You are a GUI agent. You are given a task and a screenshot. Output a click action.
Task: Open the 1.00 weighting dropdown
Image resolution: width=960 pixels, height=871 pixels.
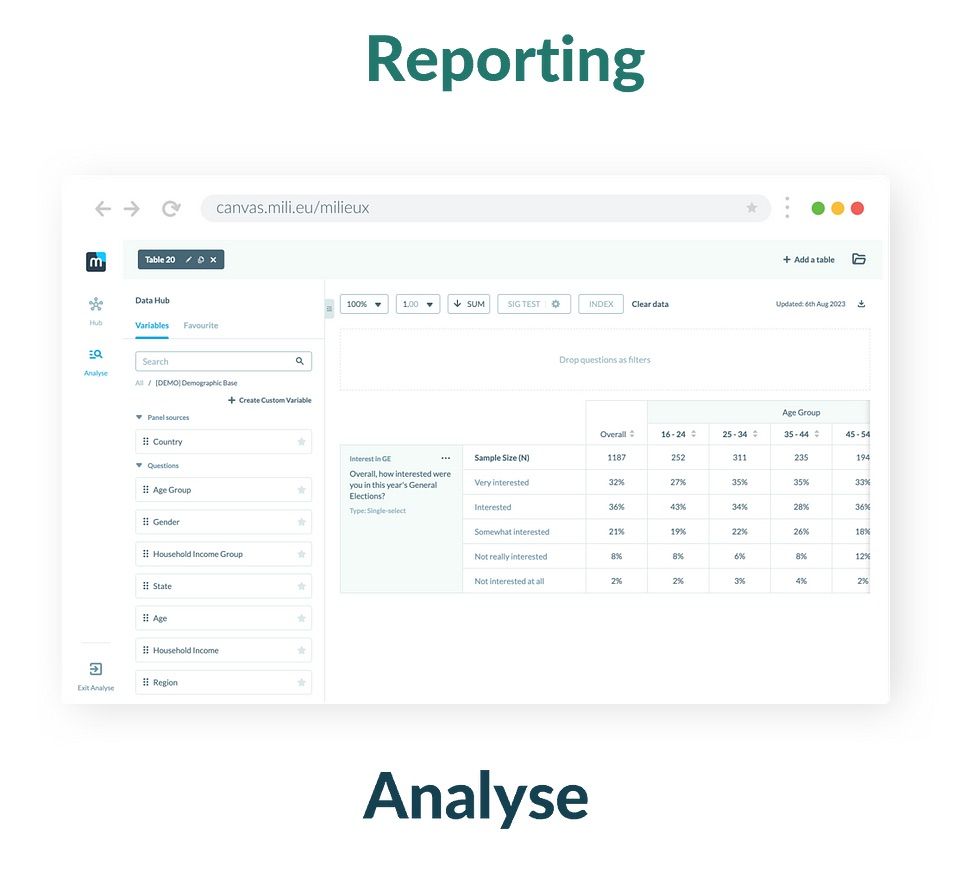418,304
